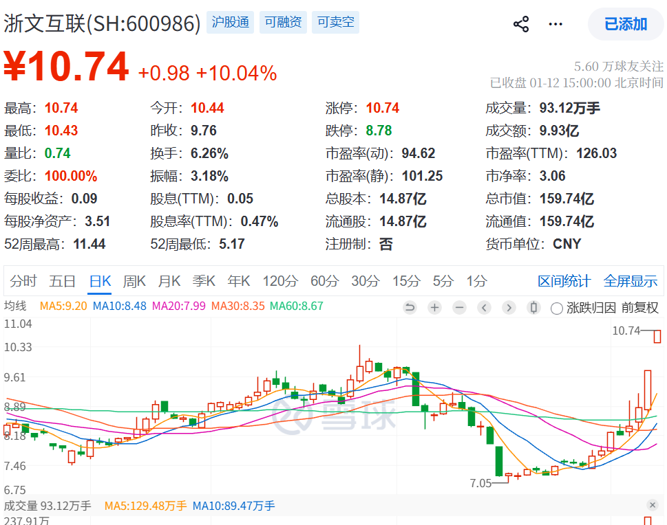Click the 全屏显示 fullscreen link

pos(630,281)
